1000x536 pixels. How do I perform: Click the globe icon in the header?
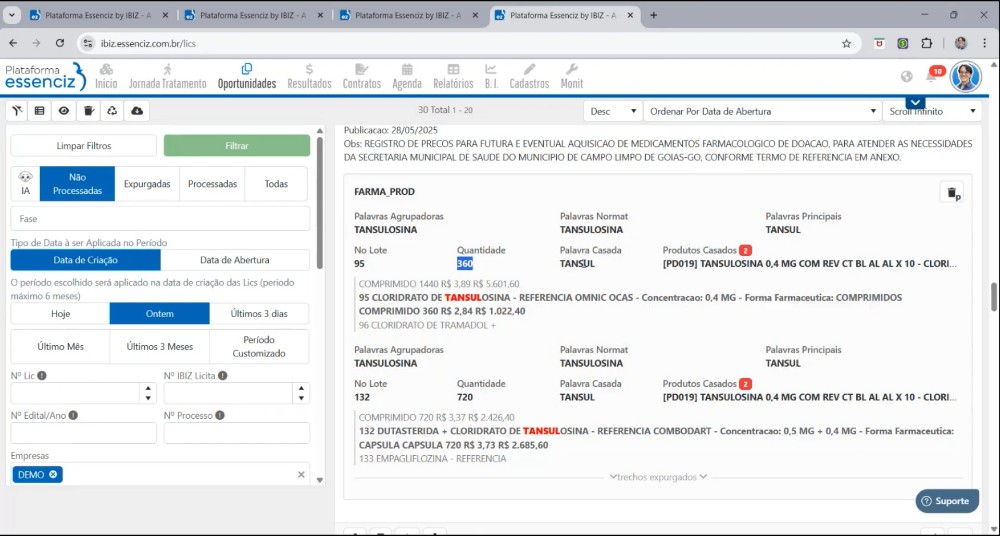coord(906,77)
